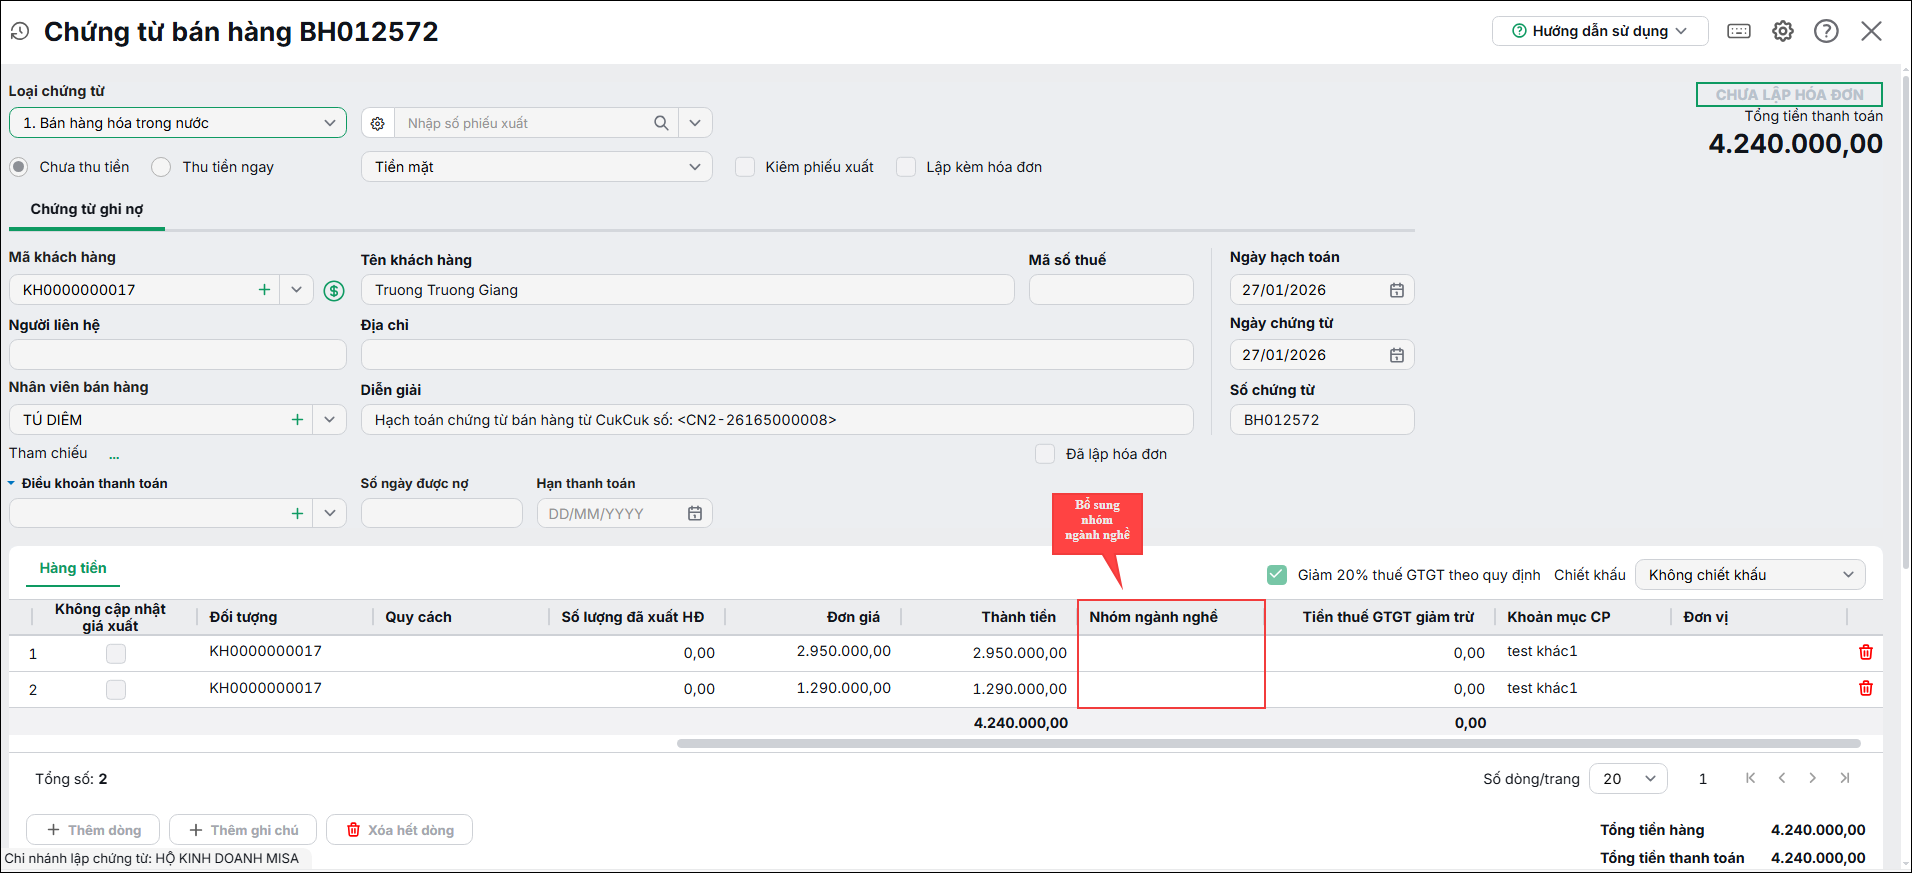Tick the Kiêm phiếu xuất checkbox

tap(745, 167)
